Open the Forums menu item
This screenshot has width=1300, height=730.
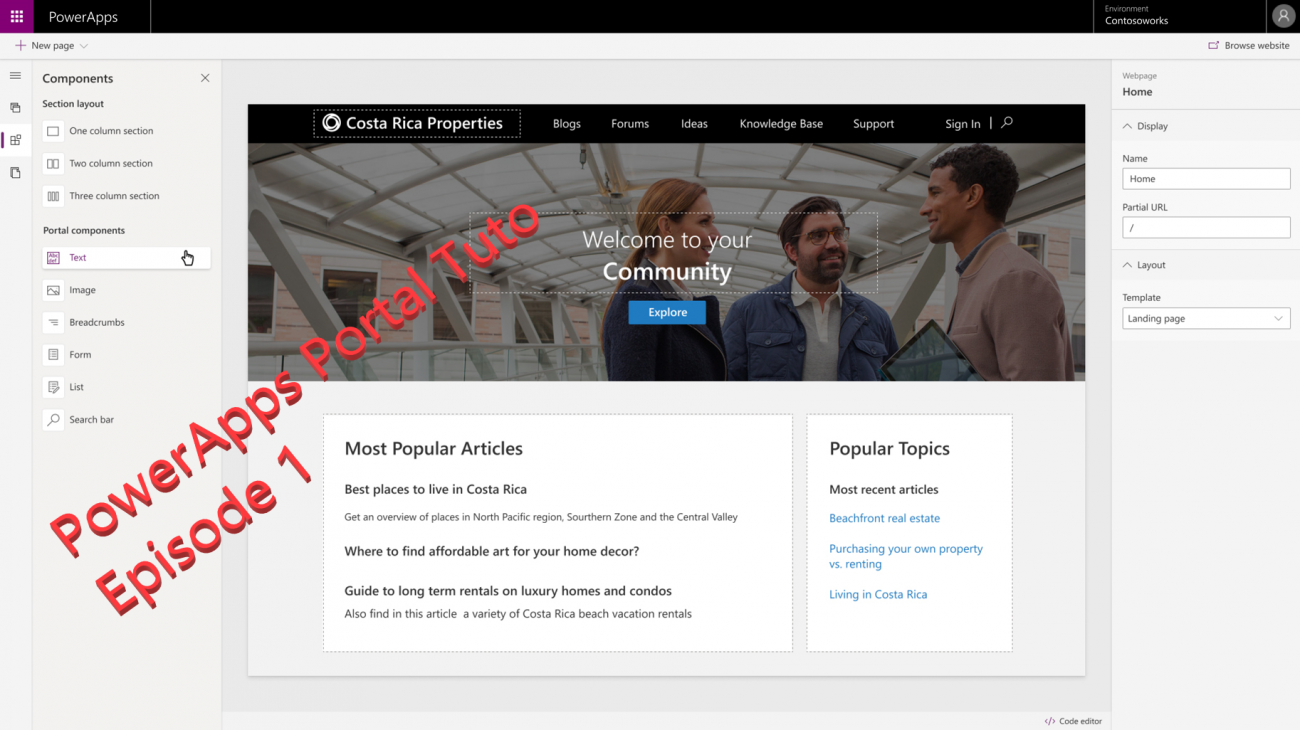(x=630, y=124)
